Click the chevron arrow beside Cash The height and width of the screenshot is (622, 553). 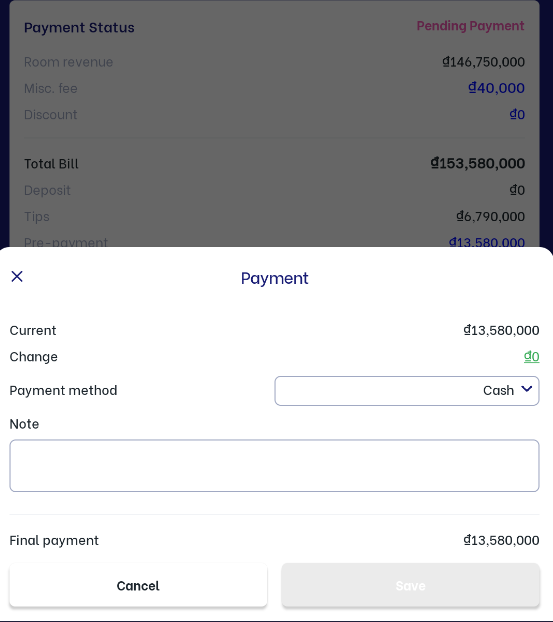[x=527, y=389]
